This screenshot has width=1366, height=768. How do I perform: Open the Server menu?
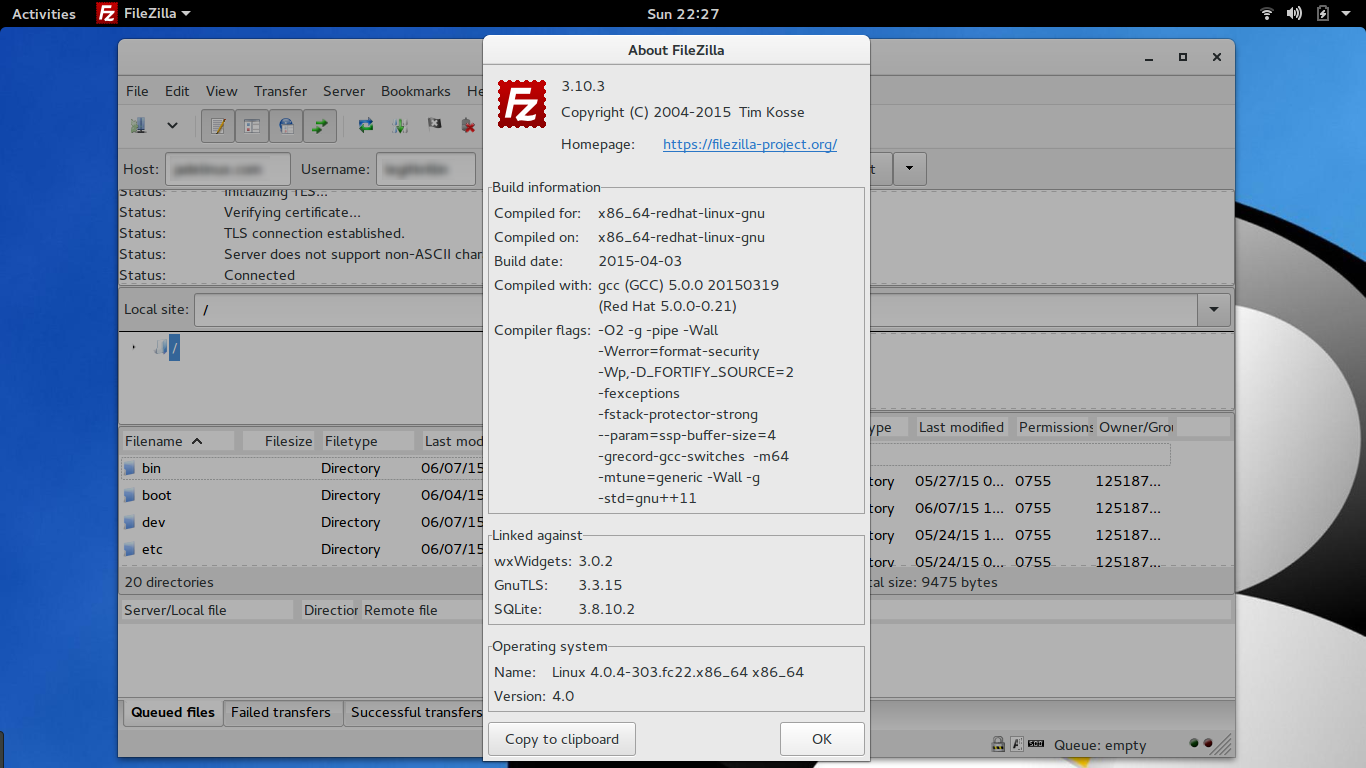pos(344,91)
